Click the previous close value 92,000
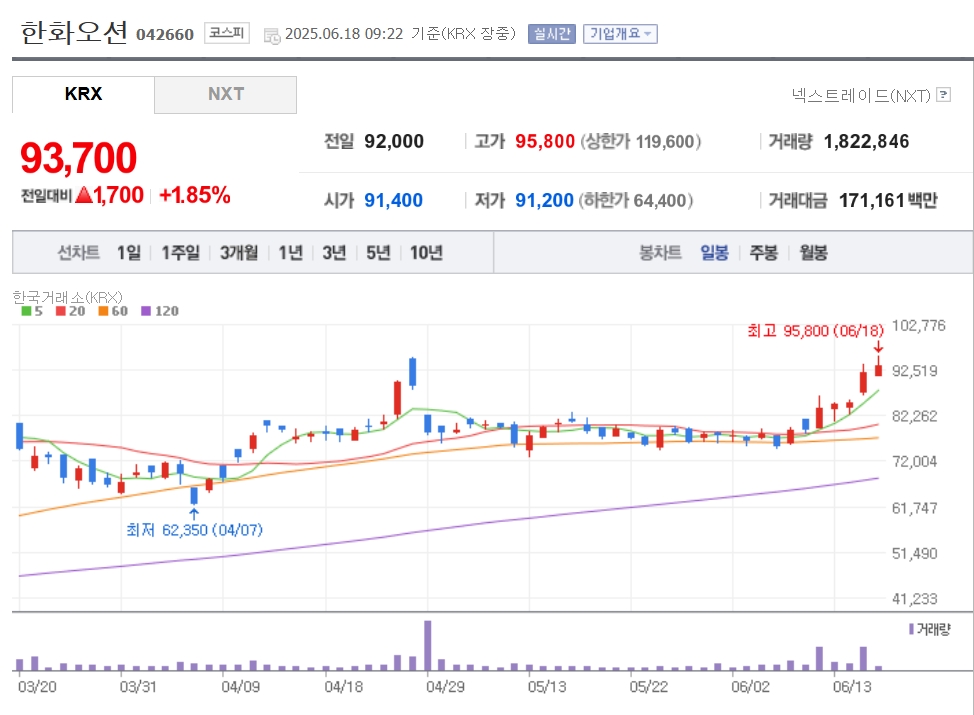Image resolution: width=974 pixels, height=715 pixels. pyautogui.click(x=394, y=142)
